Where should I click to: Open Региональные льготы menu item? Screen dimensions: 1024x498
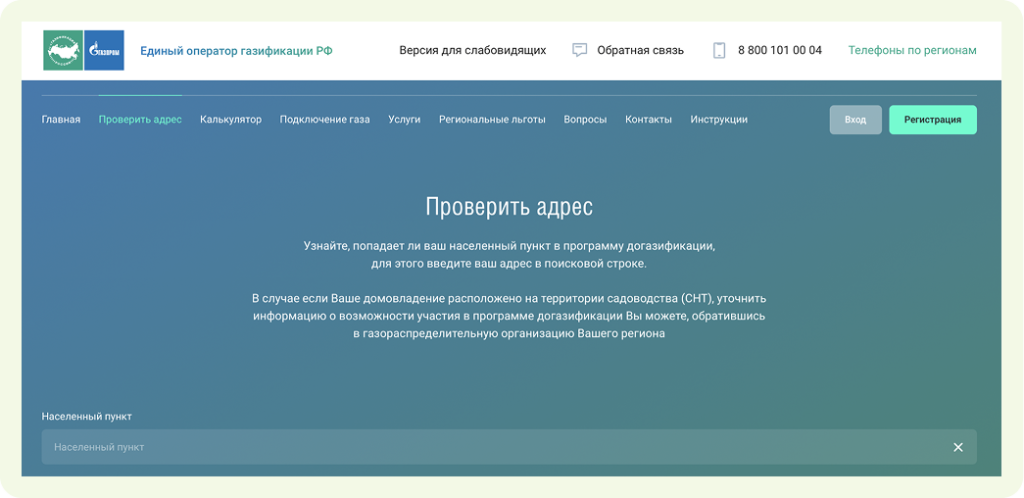[492, 119]
